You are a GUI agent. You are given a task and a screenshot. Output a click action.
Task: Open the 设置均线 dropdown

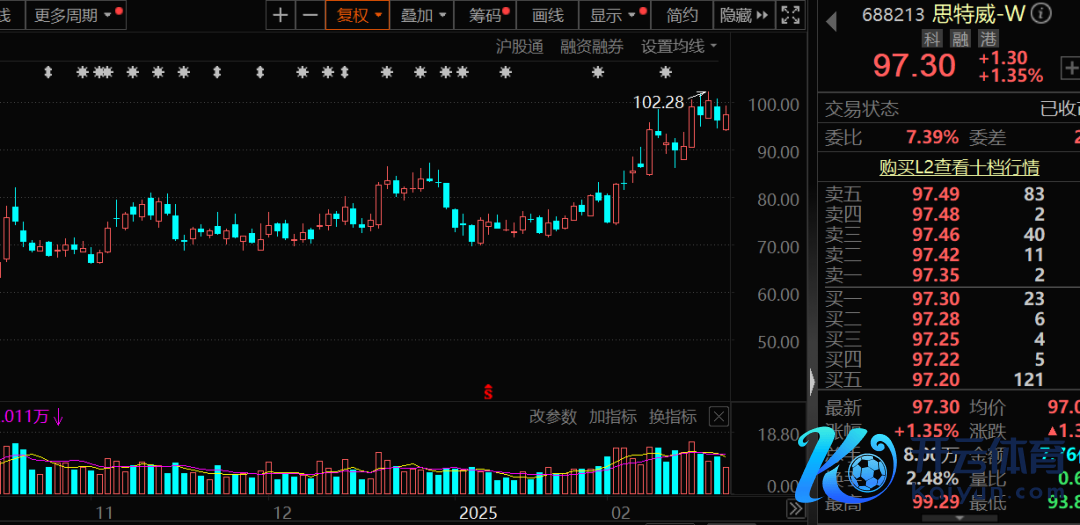[679, 46]
